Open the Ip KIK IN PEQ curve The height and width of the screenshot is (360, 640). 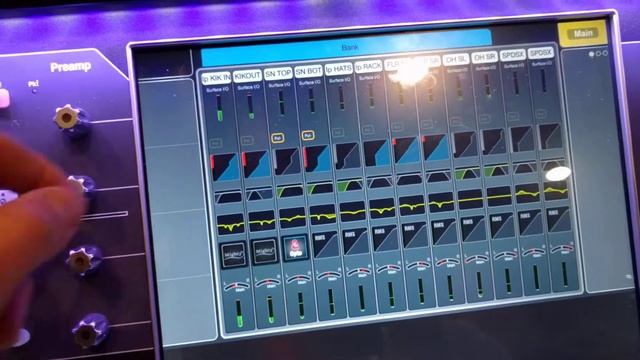click(231, 224)
